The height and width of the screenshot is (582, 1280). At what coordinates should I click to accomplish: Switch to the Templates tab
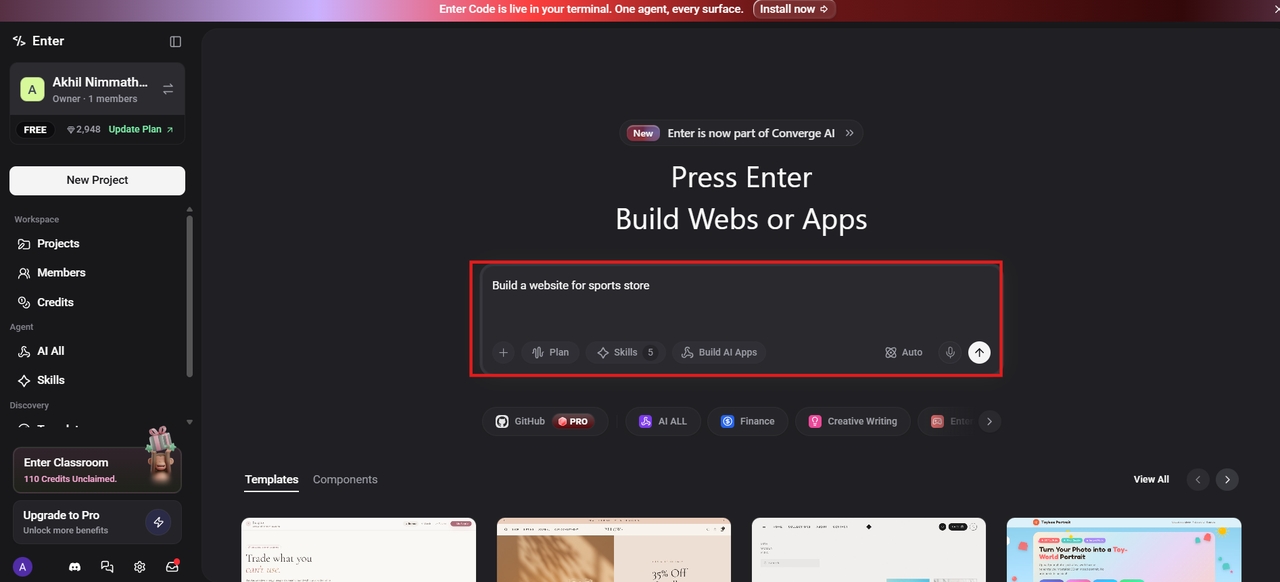coord(272,480)
